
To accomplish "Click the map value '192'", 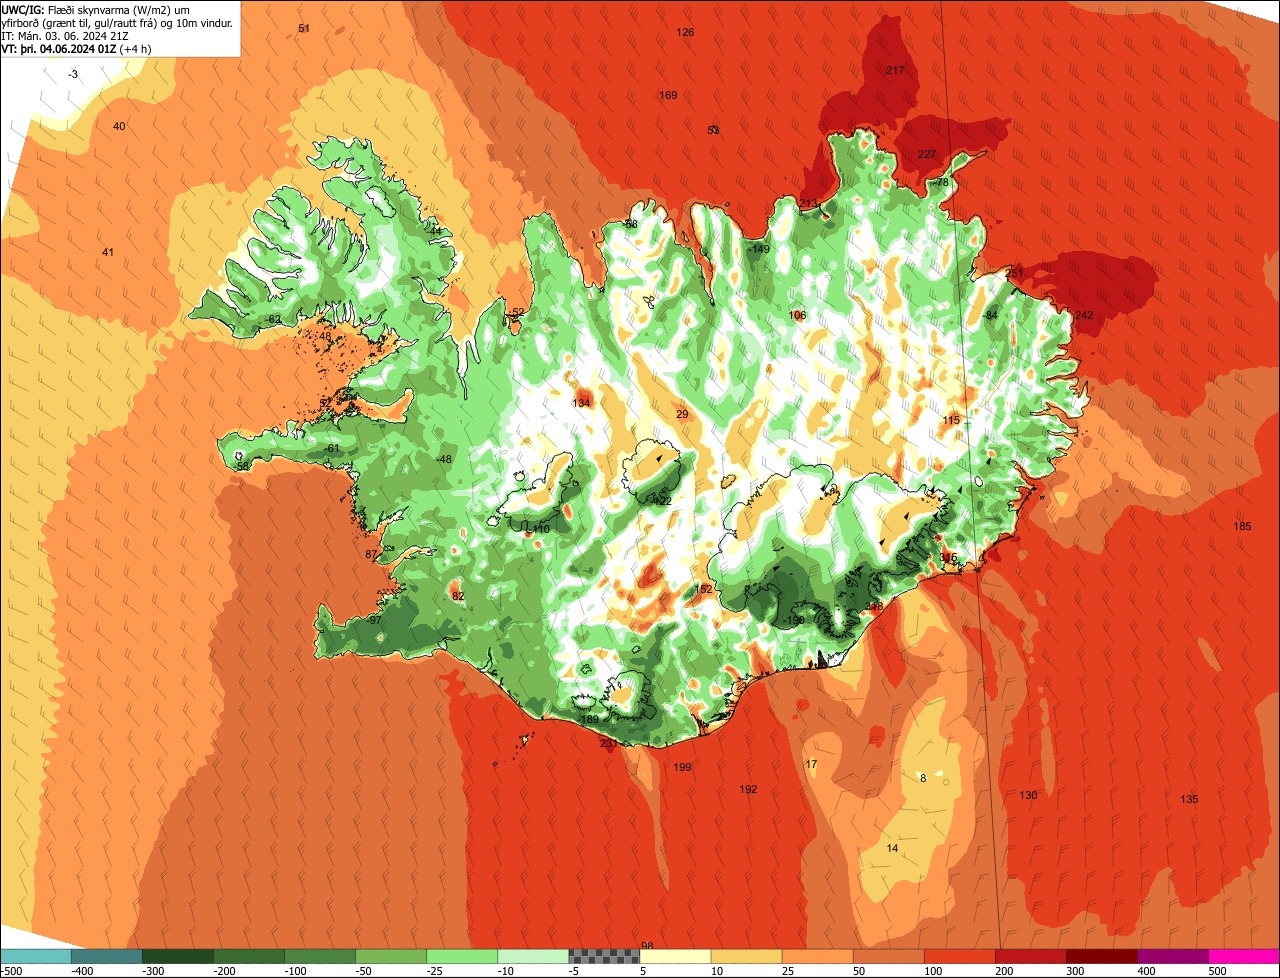I will click(x=748, y=789).
